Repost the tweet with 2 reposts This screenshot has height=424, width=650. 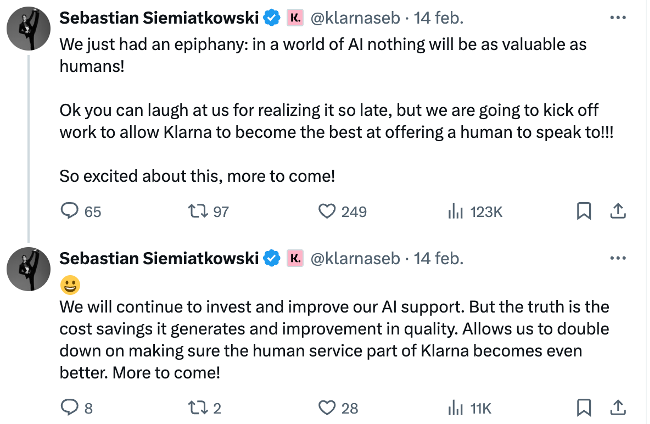(x=205, y=408)
